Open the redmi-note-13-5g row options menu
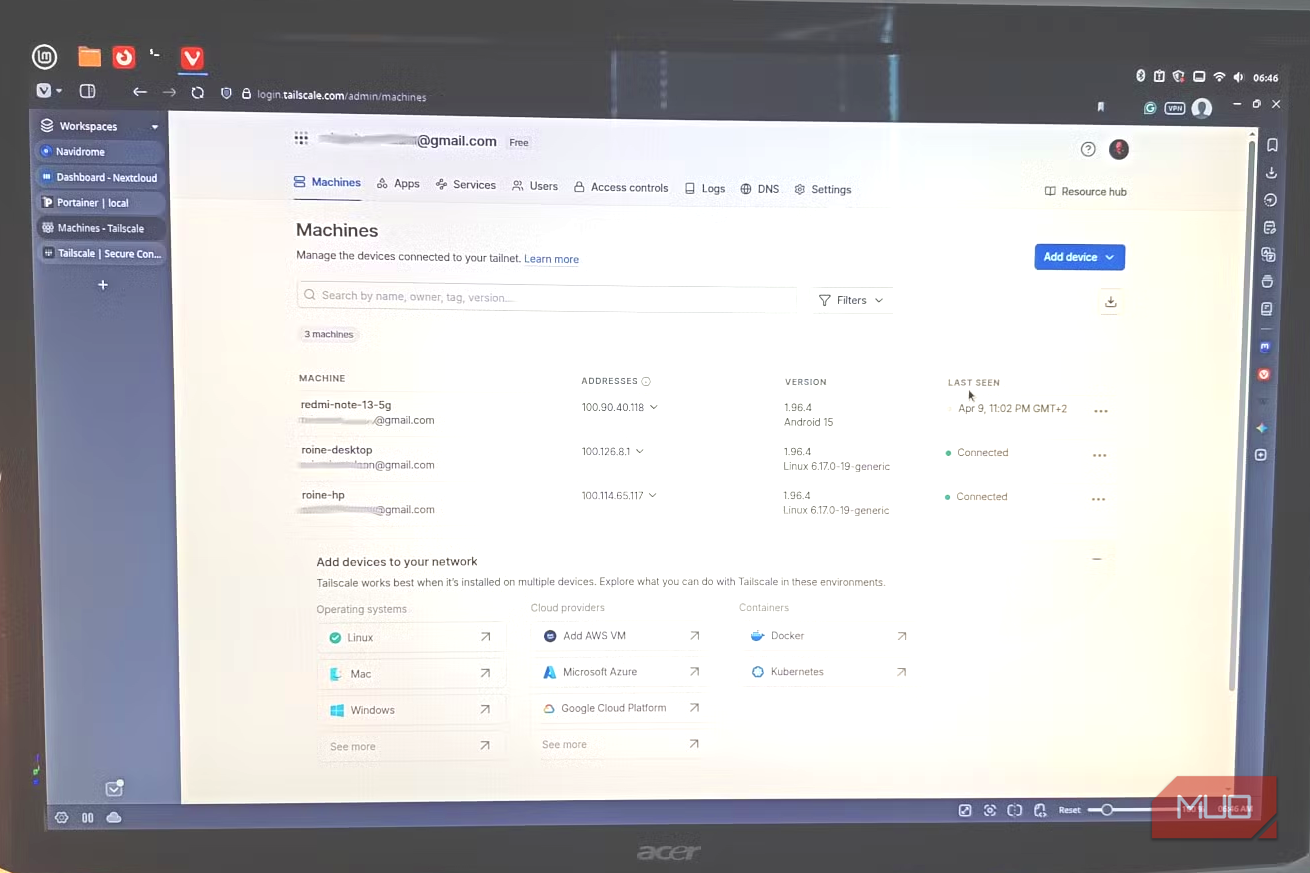 point(1101,411)
